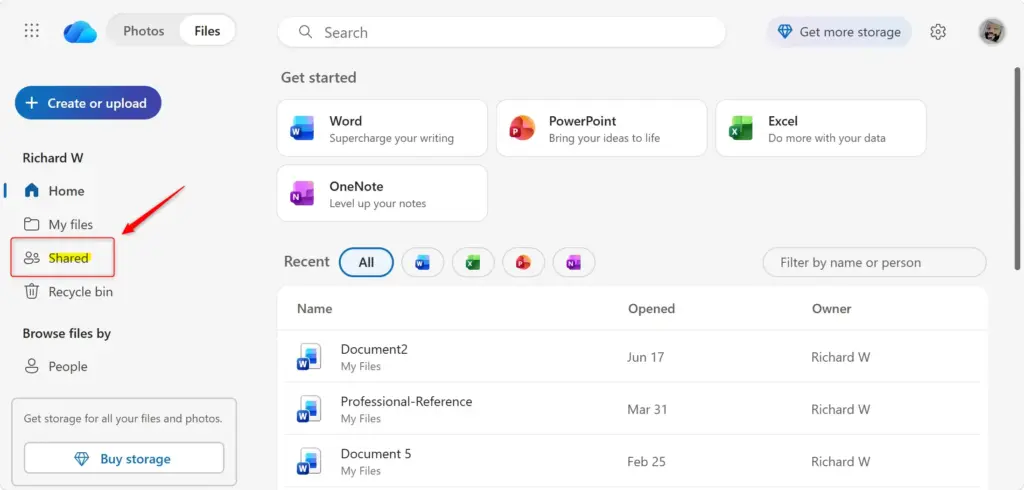
Task: Open Professional-Reference file
Action: (406, 401)
